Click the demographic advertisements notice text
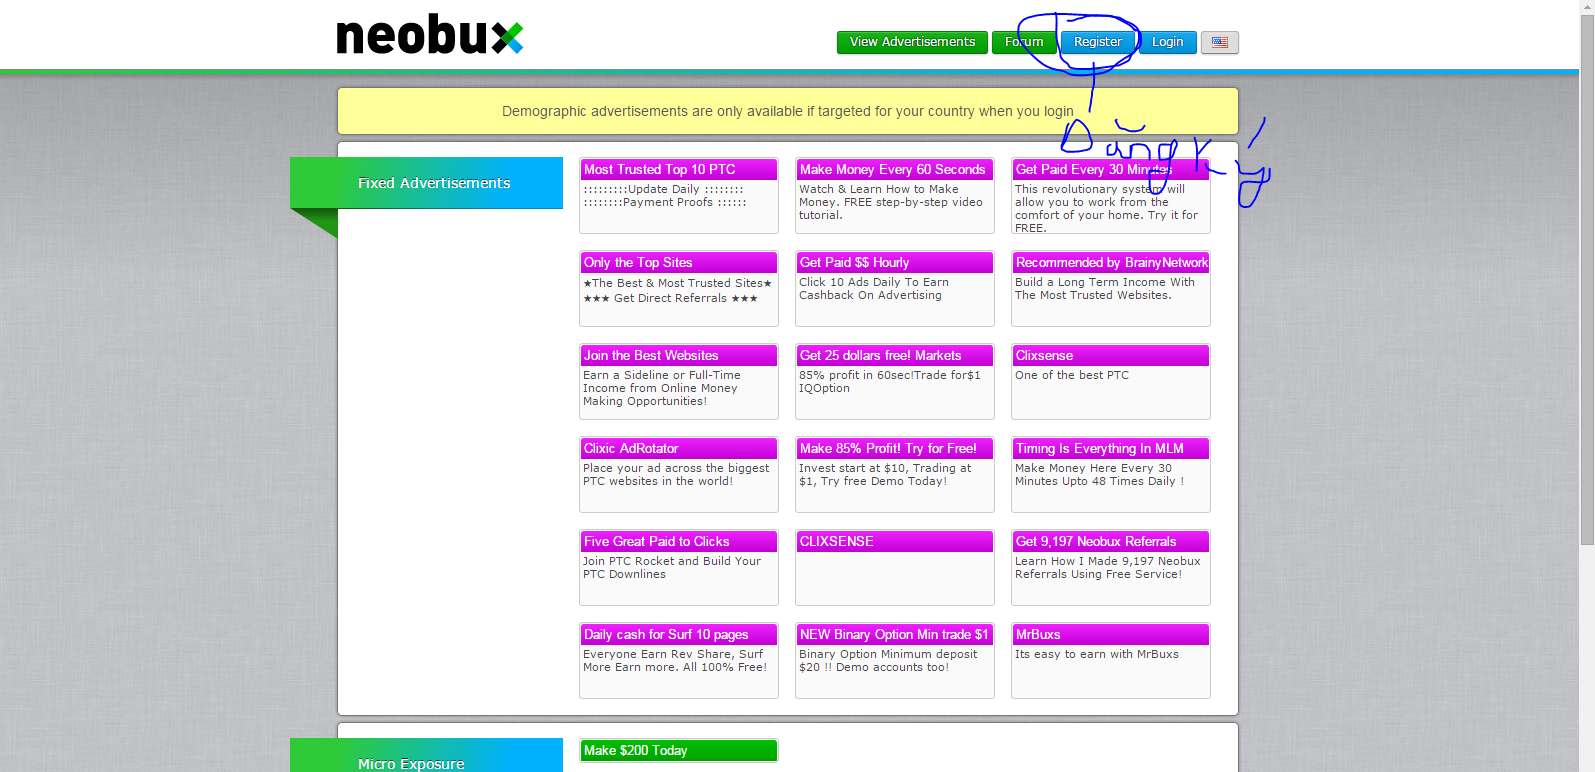 tap(788, 111)
